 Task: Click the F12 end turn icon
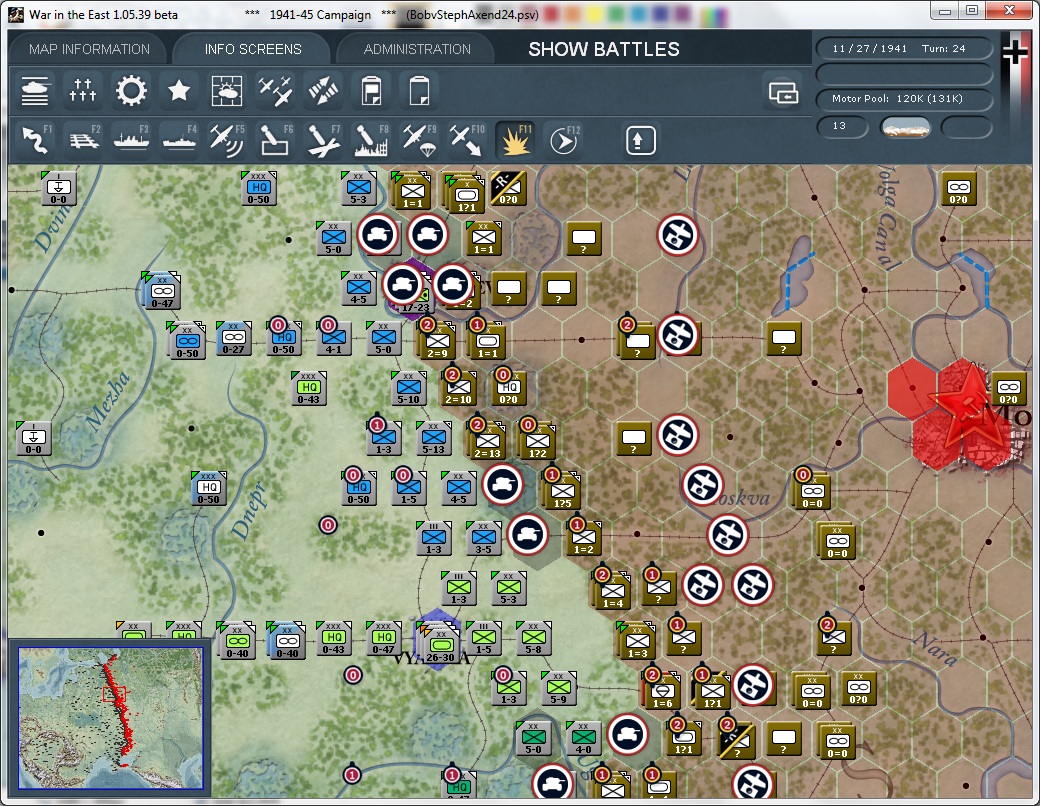point(563,140)
